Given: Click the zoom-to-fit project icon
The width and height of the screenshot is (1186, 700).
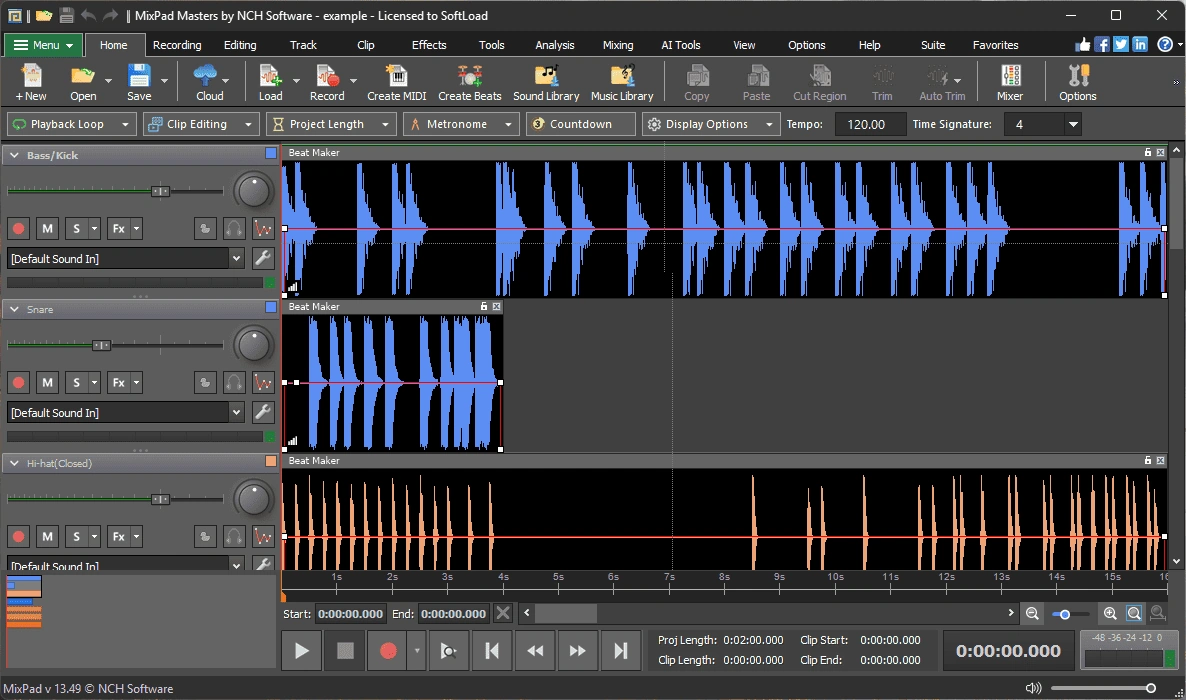Looking at the screenshot, I should (1134, 614).
